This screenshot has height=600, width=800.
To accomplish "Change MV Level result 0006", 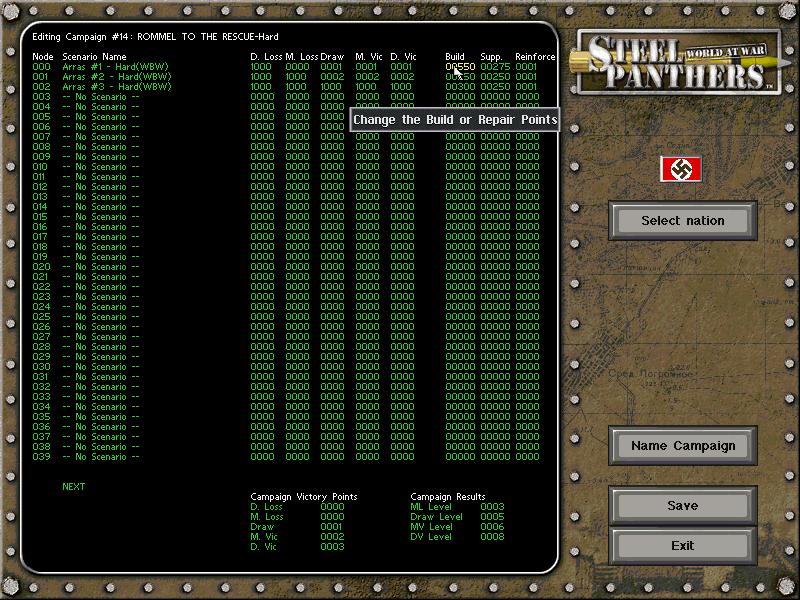I will (x=492, y=527).
